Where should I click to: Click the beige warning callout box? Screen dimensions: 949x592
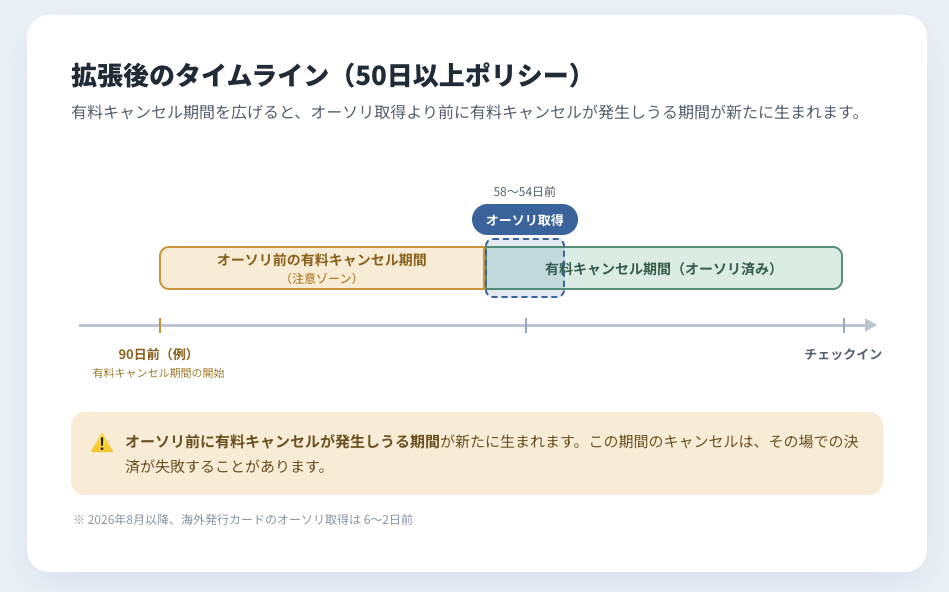pos(477,453)
